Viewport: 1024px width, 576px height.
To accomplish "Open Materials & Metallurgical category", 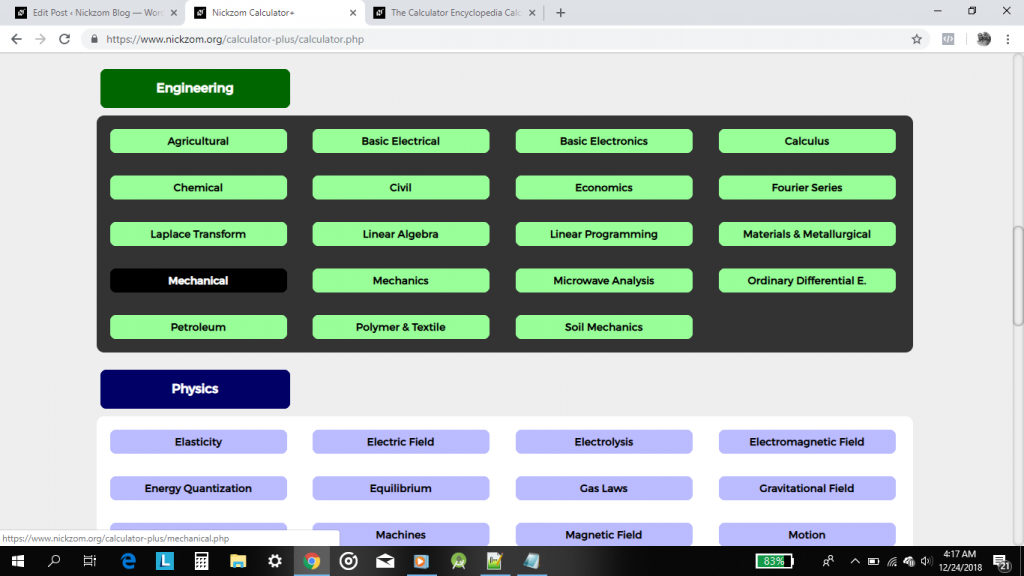I will point(807,234).
